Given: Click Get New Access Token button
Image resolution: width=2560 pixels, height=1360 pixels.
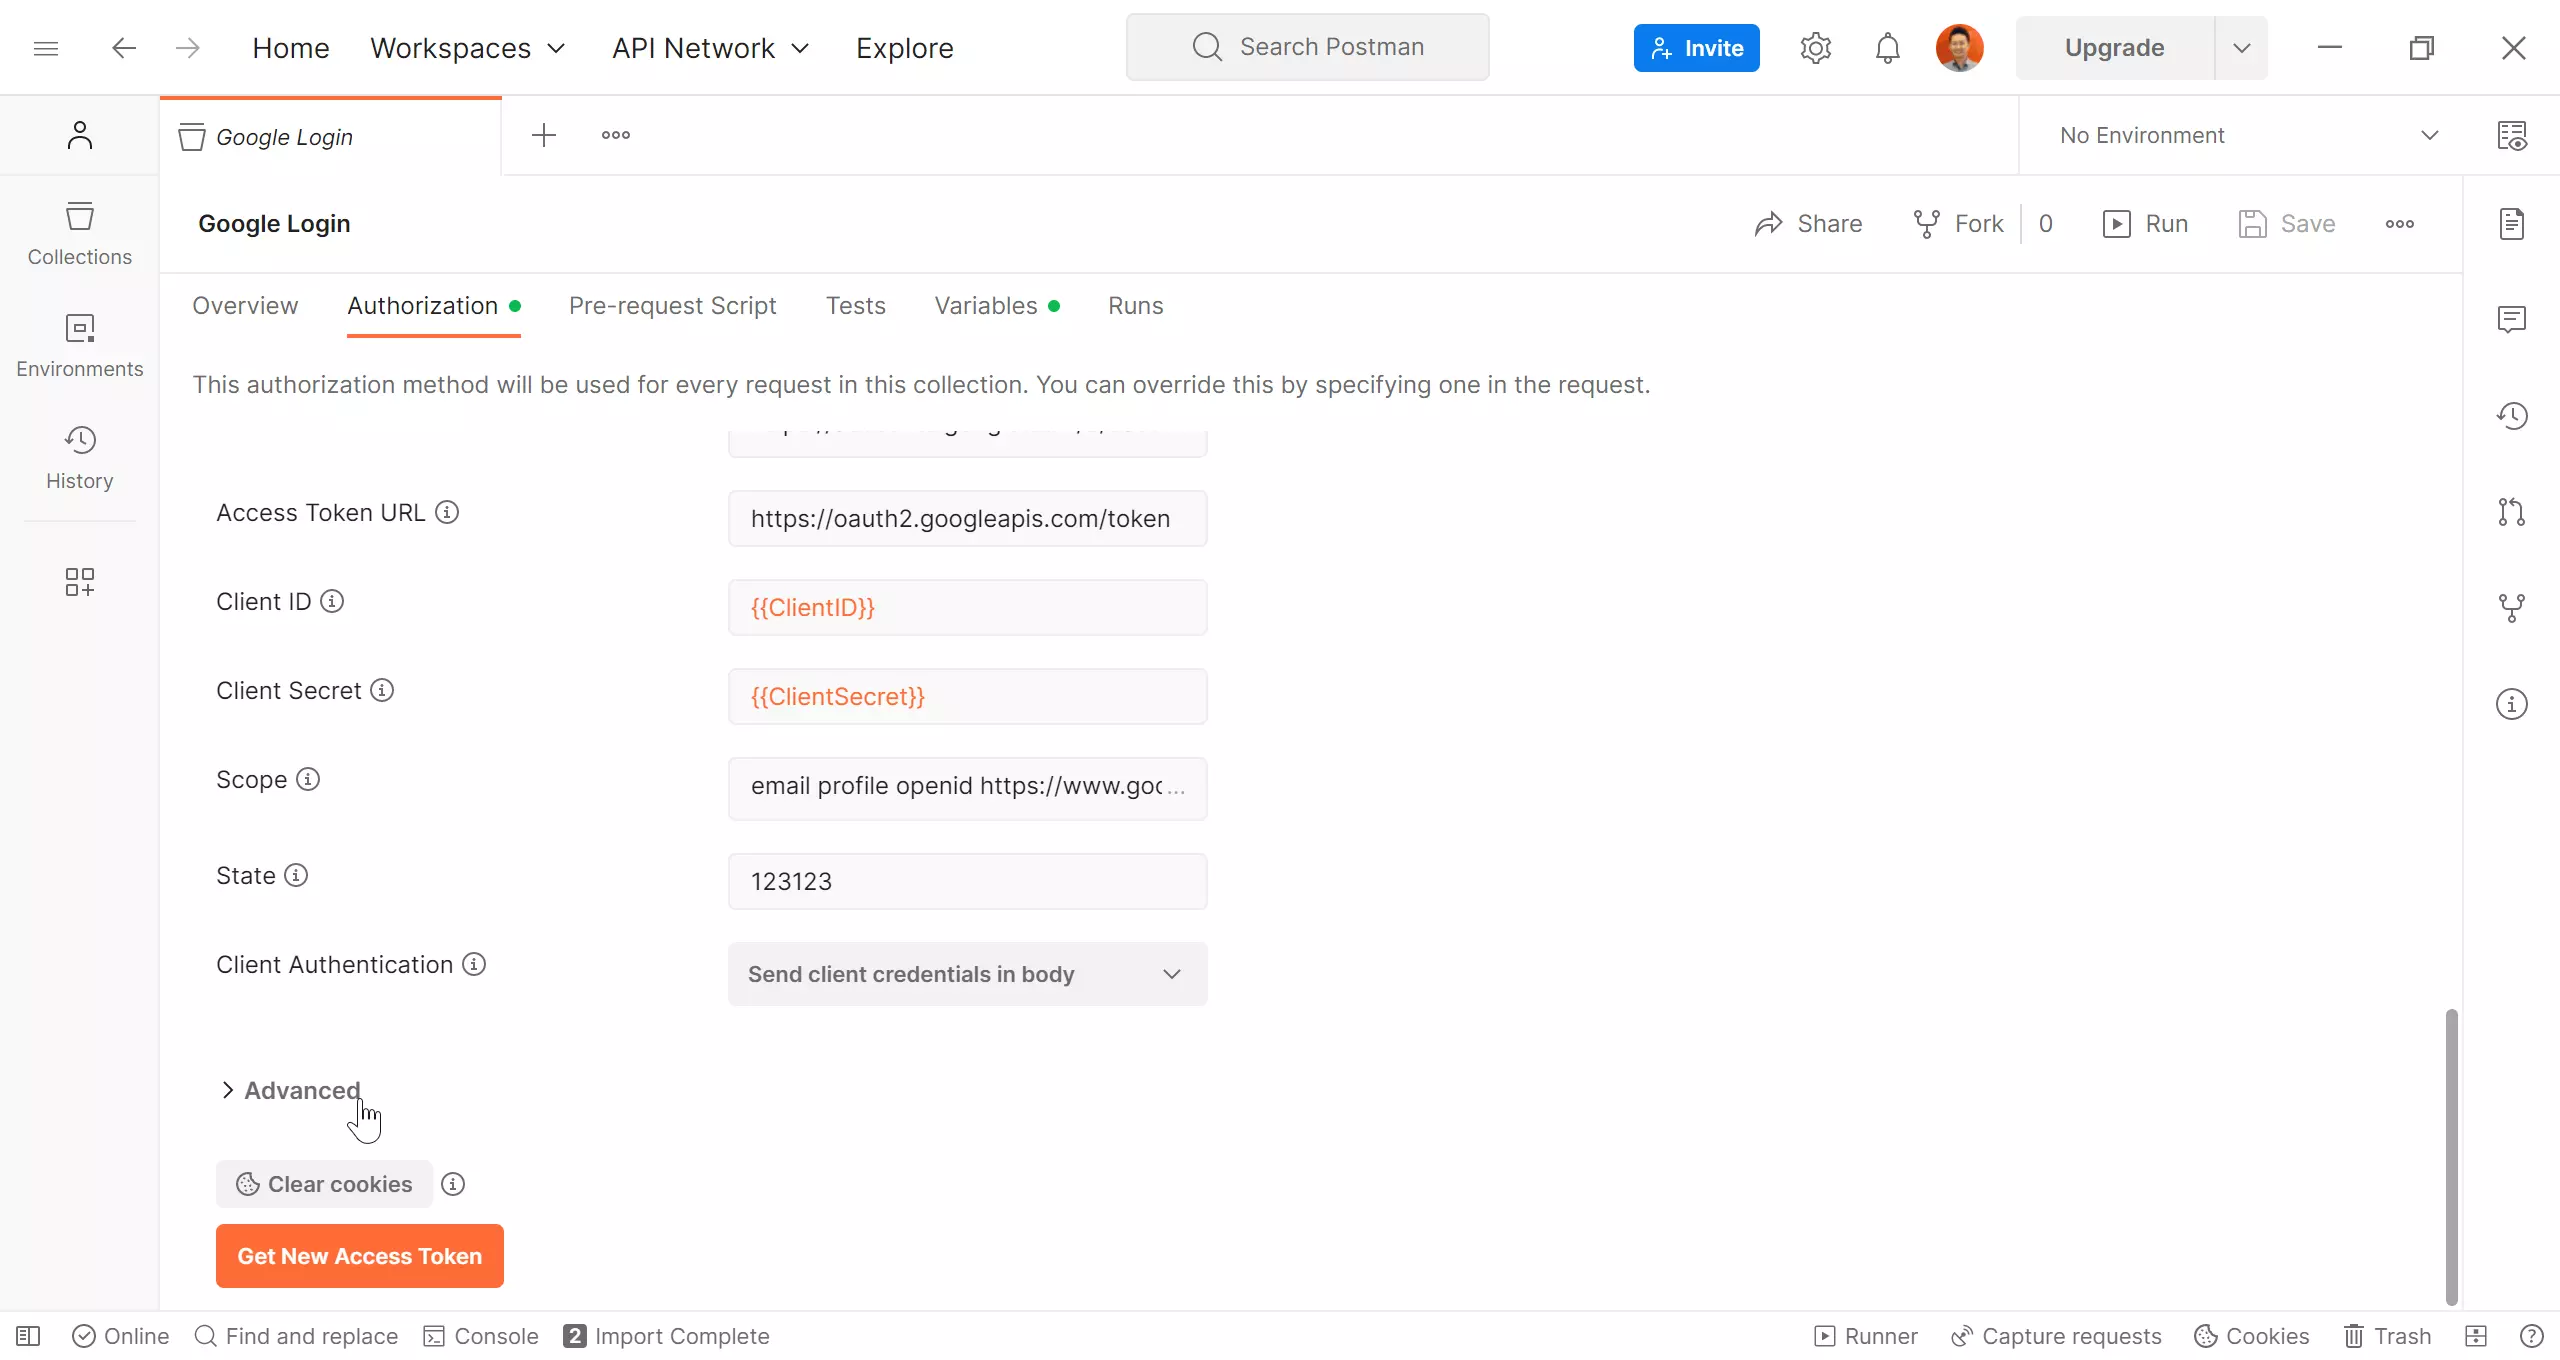Looking at the screenshot, I should pyautogui.click(x=360, y=1256).
